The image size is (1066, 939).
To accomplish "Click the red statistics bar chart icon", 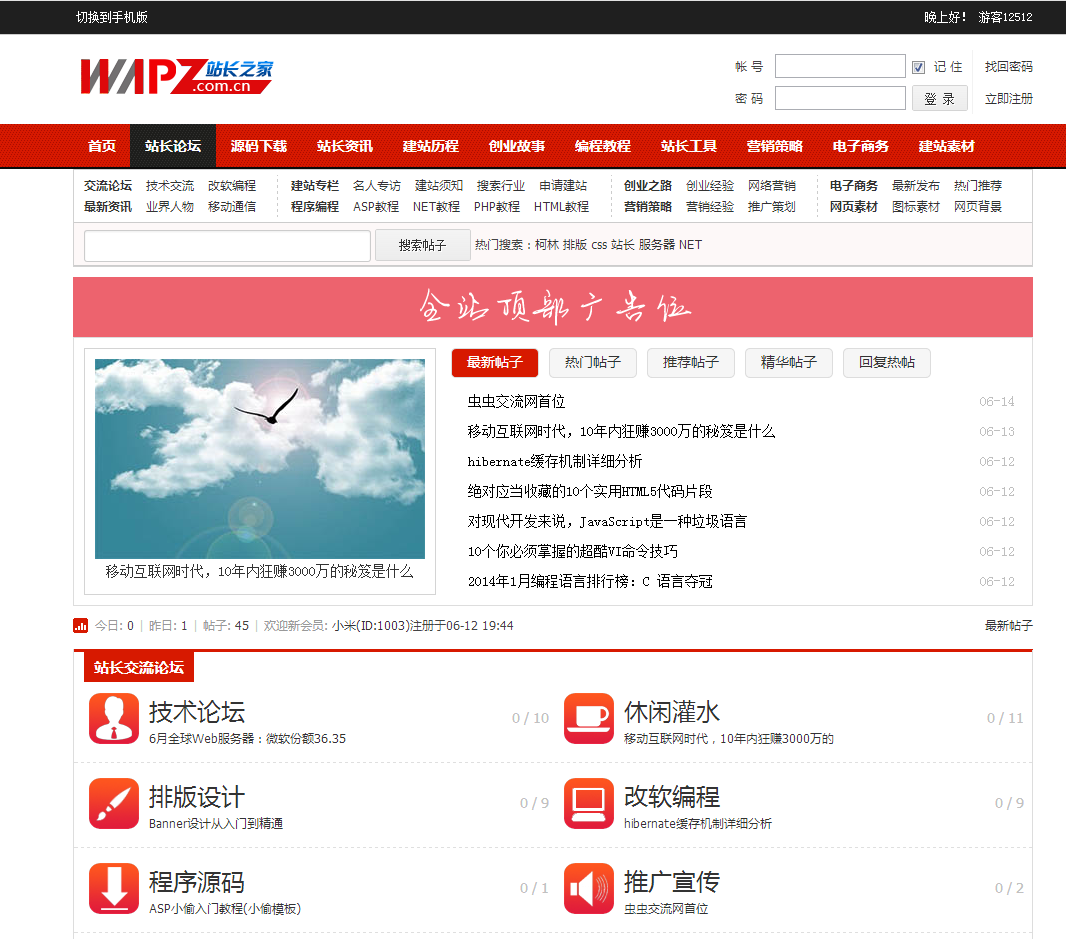I will click(81, 626).
